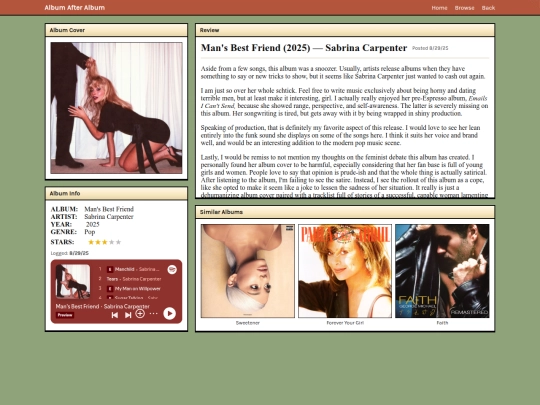Image resolution: width=540 pixels, height=405 pixels.
Task: Click the Emails I Can't Send italic text
Action: pos(344,102)
